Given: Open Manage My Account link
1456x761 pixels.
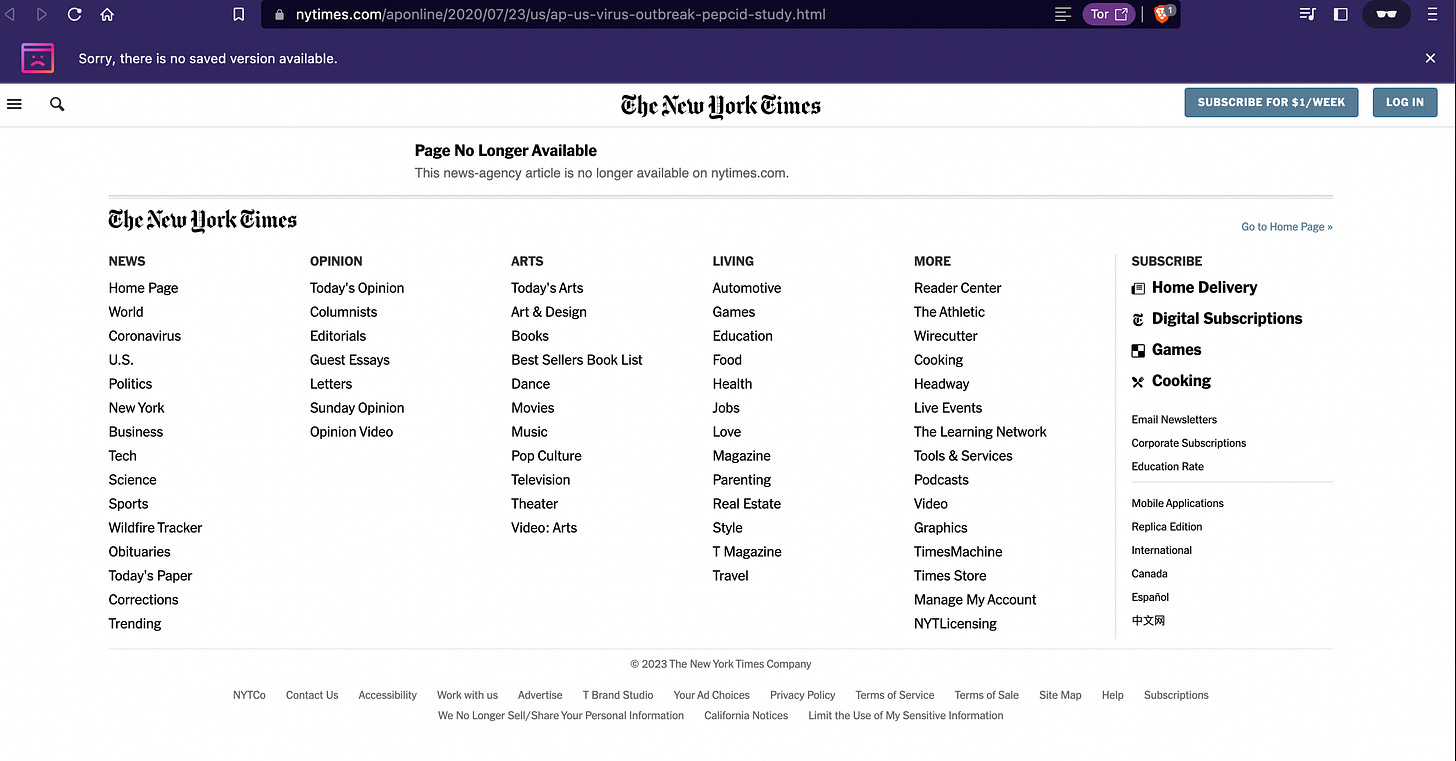Looking at the screenshot, I should tap(975, 600).
